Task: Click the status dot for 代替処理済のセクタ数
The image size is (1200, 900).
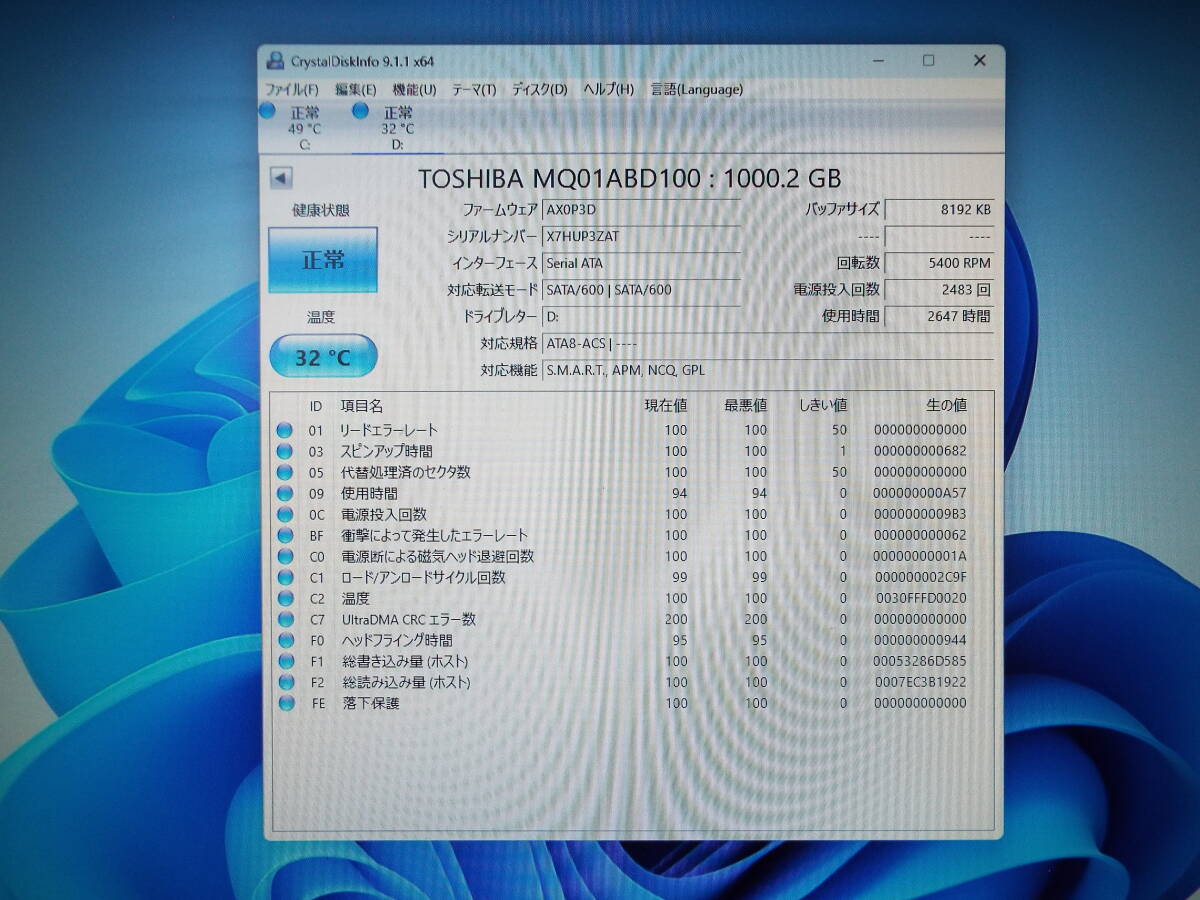Action: [285, 472]
